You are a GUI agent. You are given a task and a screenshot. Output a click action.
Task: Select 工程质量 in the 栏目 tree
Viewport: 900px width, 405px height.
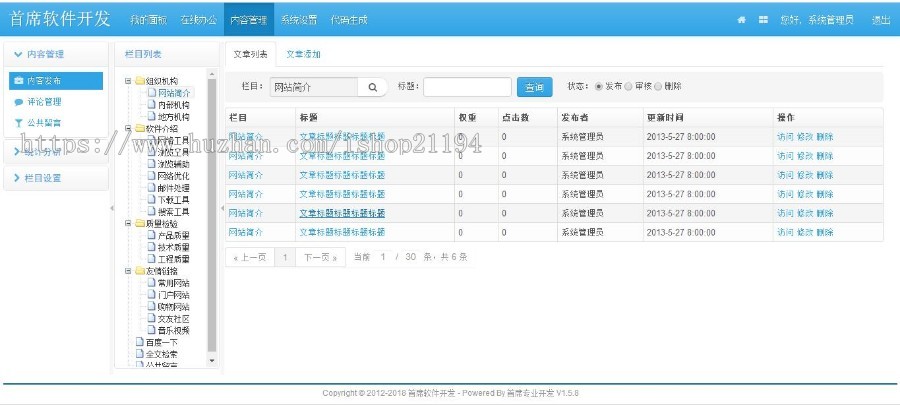tap(173, 259)
